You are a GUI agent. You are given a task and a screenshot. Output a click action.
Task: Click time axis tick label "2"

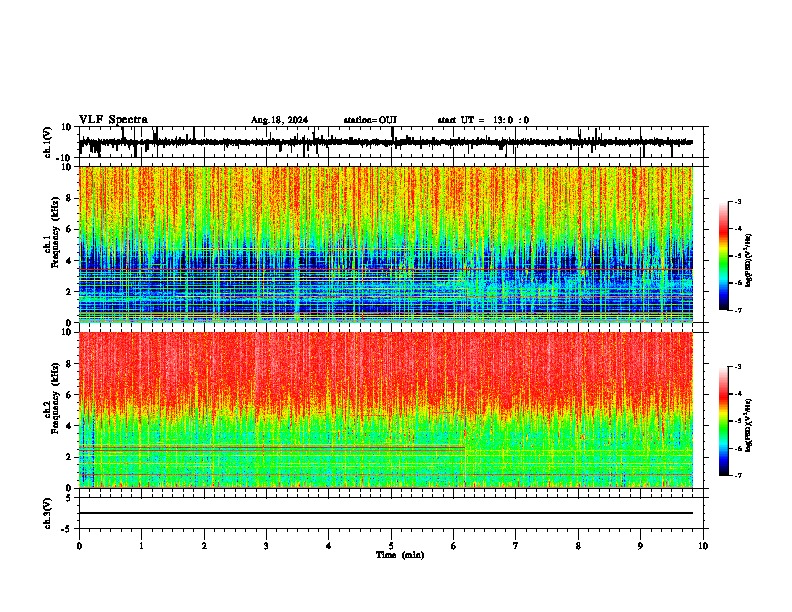[204, 546]
